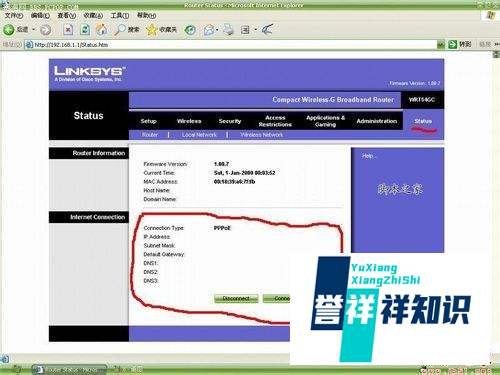The image size is (500, 375).
Task: Click the firmware value 1.00.7
Action: click(x=221, y=164)
